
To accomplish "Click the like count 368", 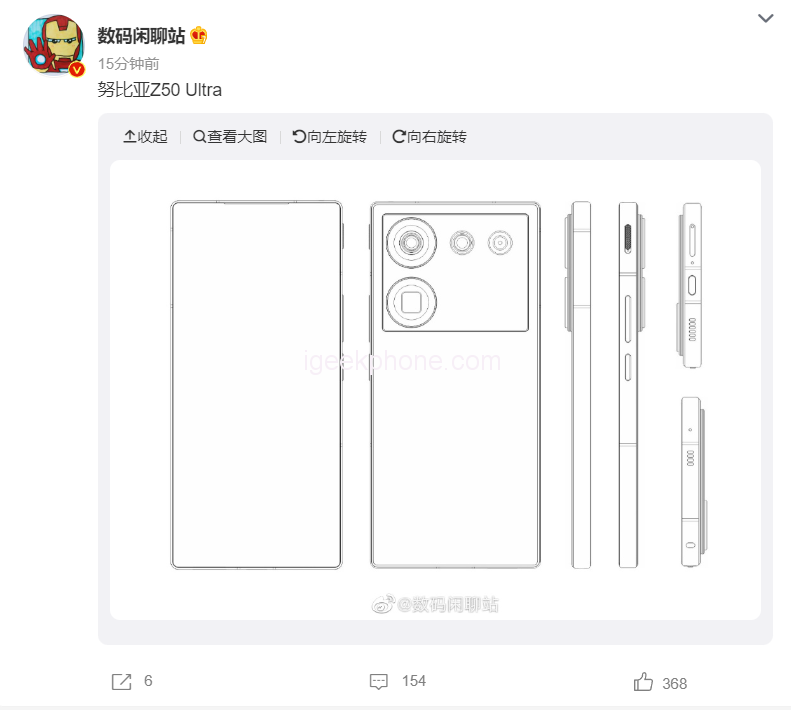I will click(674, 683).
